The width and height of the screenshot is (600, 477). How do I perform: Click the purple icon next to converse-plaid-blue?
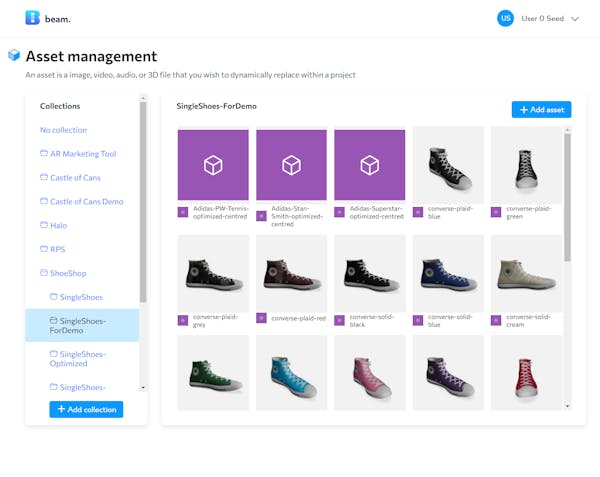418,212
